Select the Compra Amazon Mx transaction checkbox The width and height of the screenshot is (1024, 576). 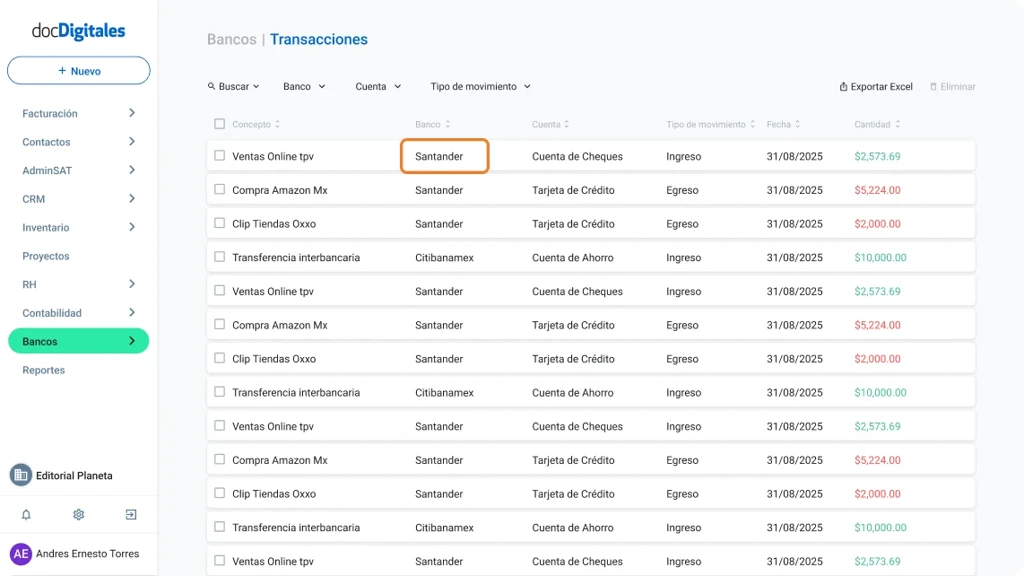pyautogui.click(x=218, y=190)
